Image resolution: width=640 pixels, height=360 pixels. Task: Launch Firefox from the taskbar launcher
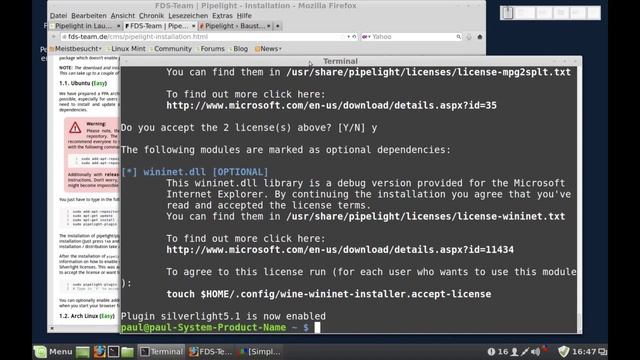(99, 351)
